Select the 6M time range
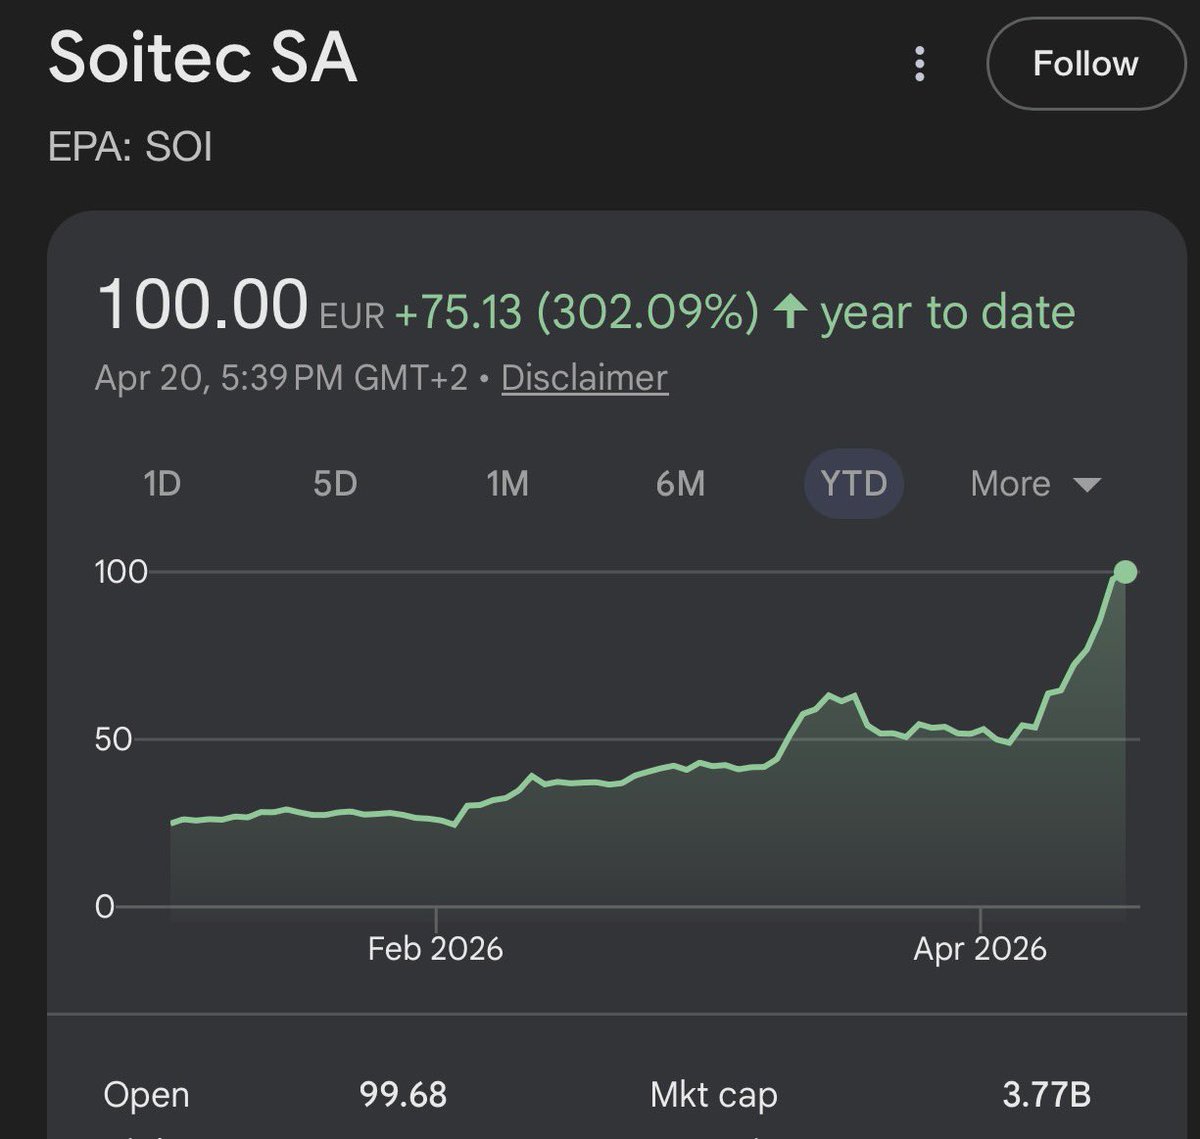 coord(680,484)
